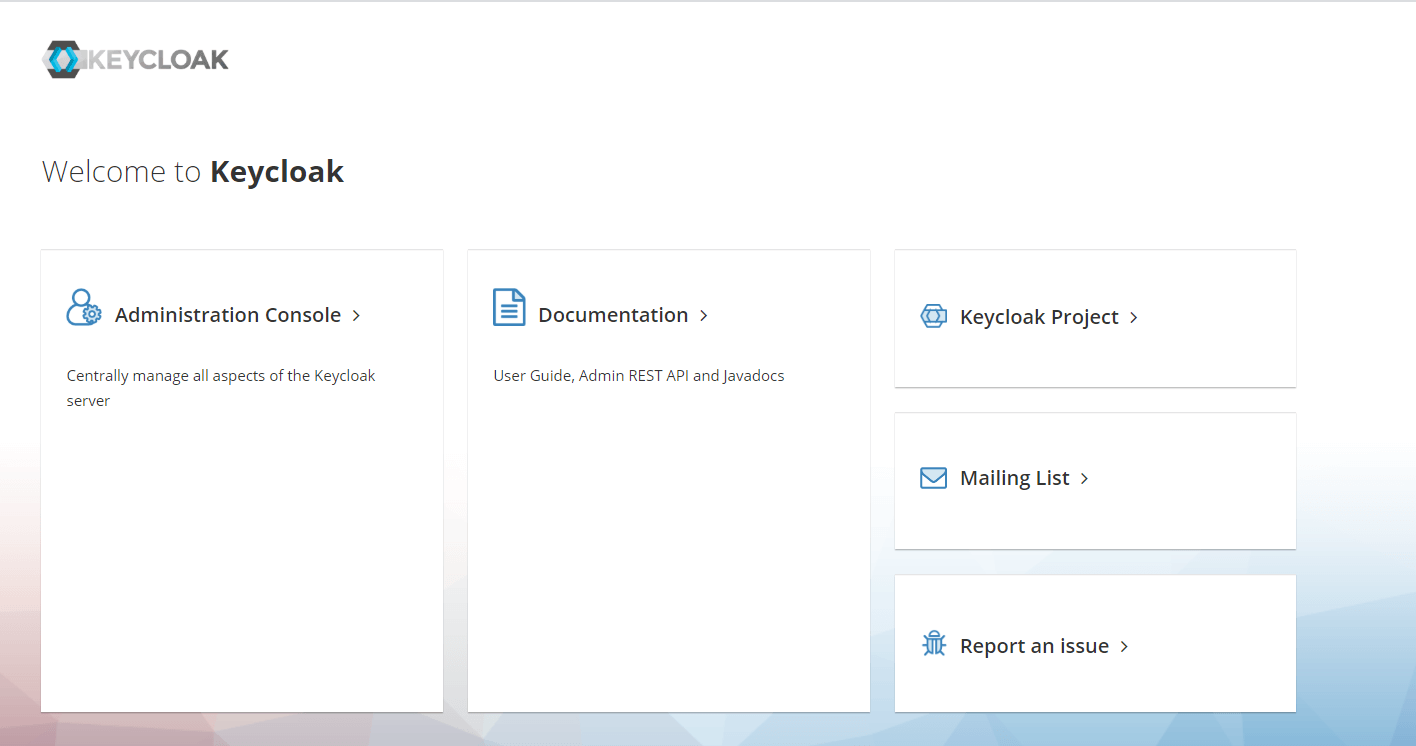Viewport: 1416px width, 746px height.
Task: Click the 'Welcome to Keycloak' heading
Action: 193,172
